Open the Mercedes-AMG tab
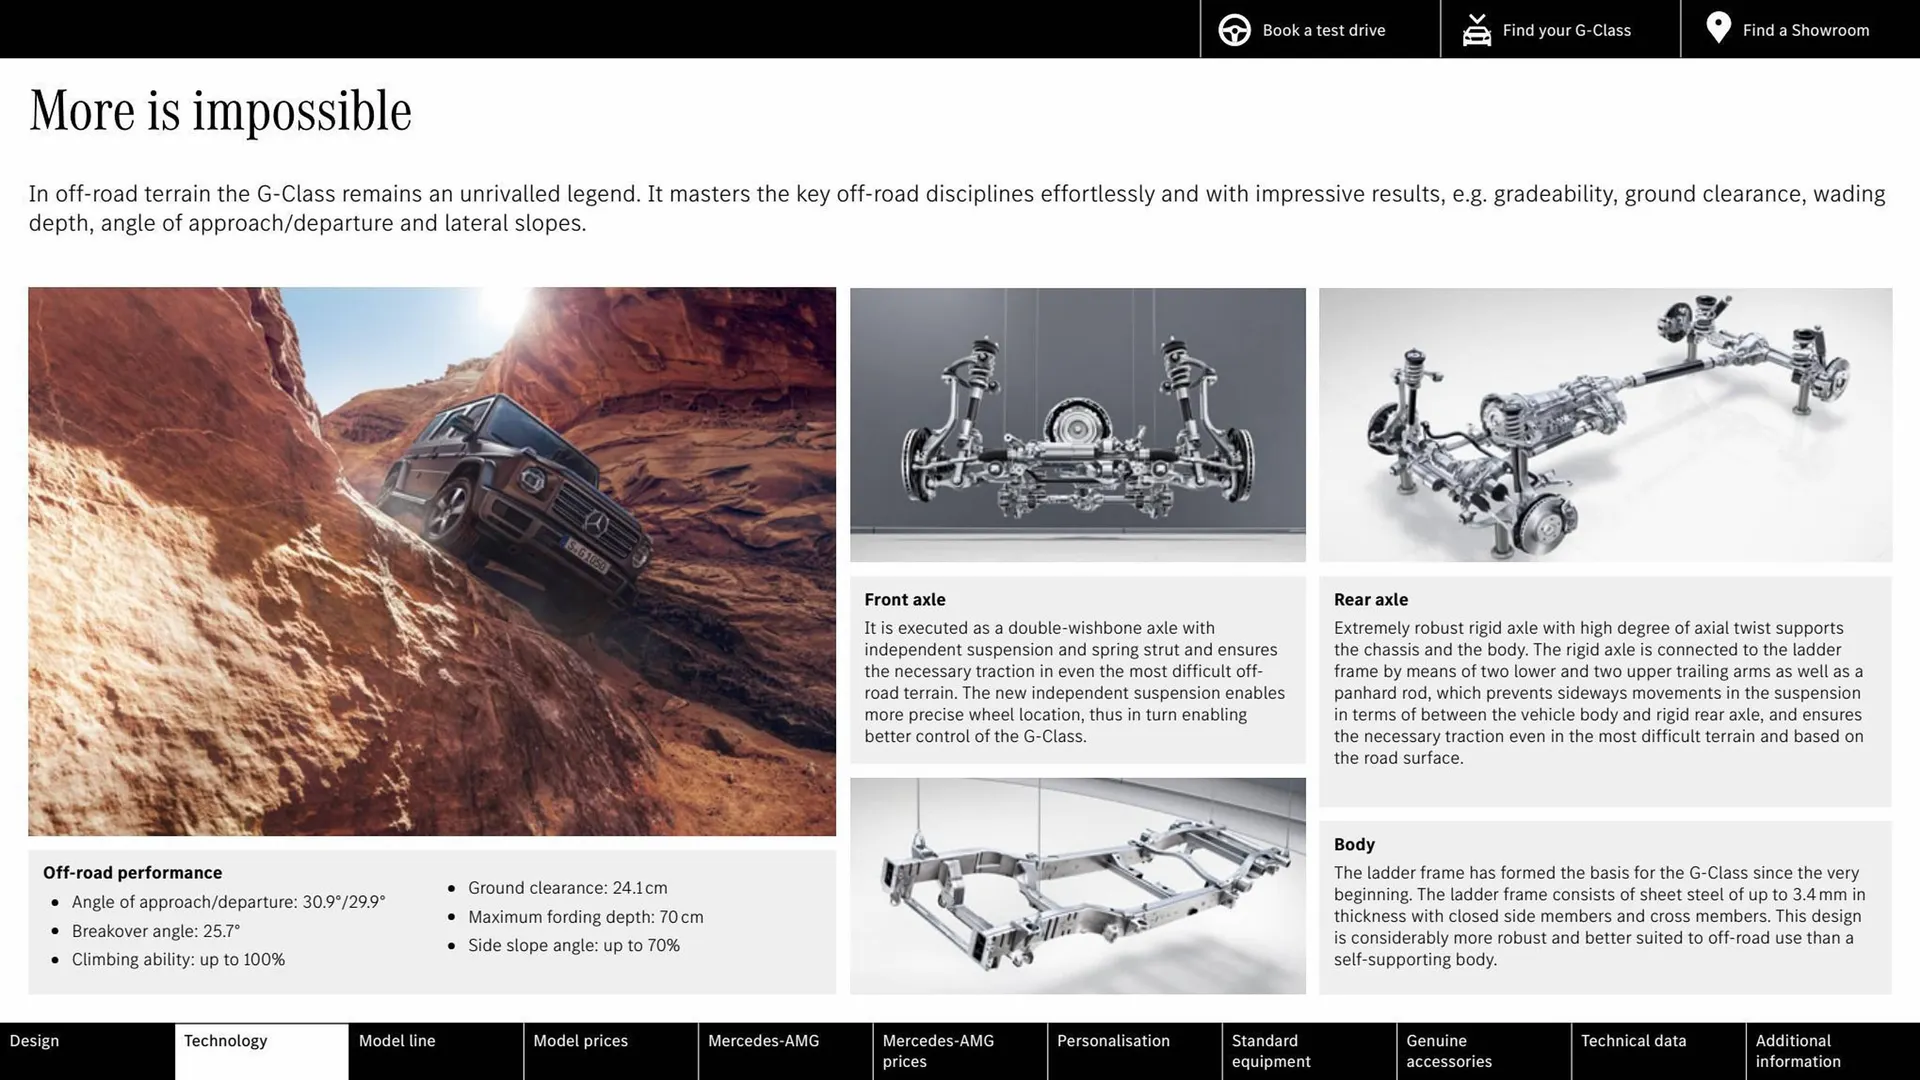 (x=763, y=1040)
